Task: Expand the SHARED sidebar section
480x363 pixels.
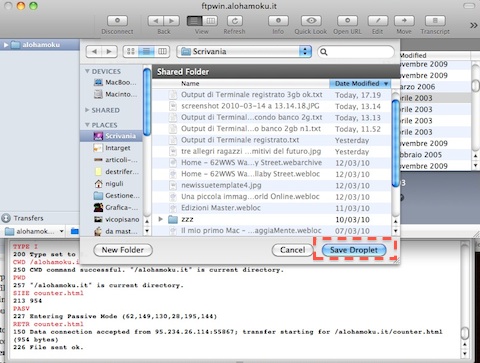Action: (87, 110)
